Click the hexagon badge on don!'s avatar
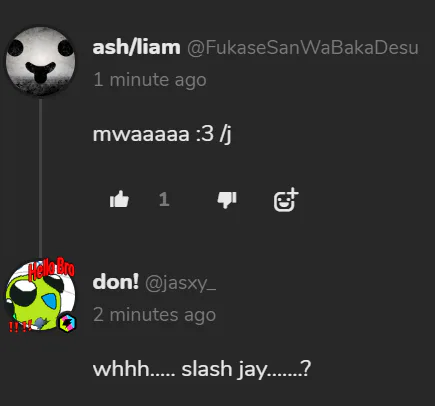 67,323
